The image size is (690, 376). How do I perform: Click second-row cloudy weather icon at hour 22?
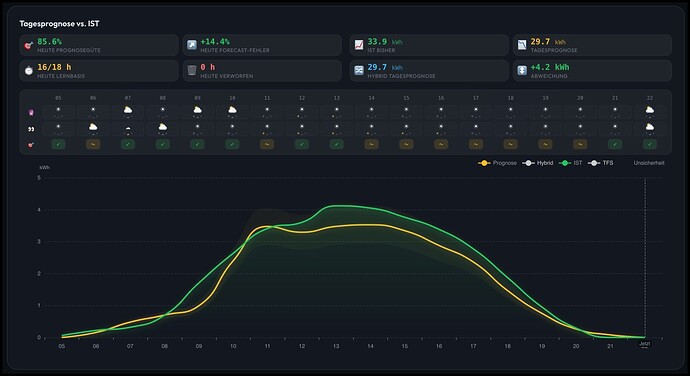click(650, 127)
